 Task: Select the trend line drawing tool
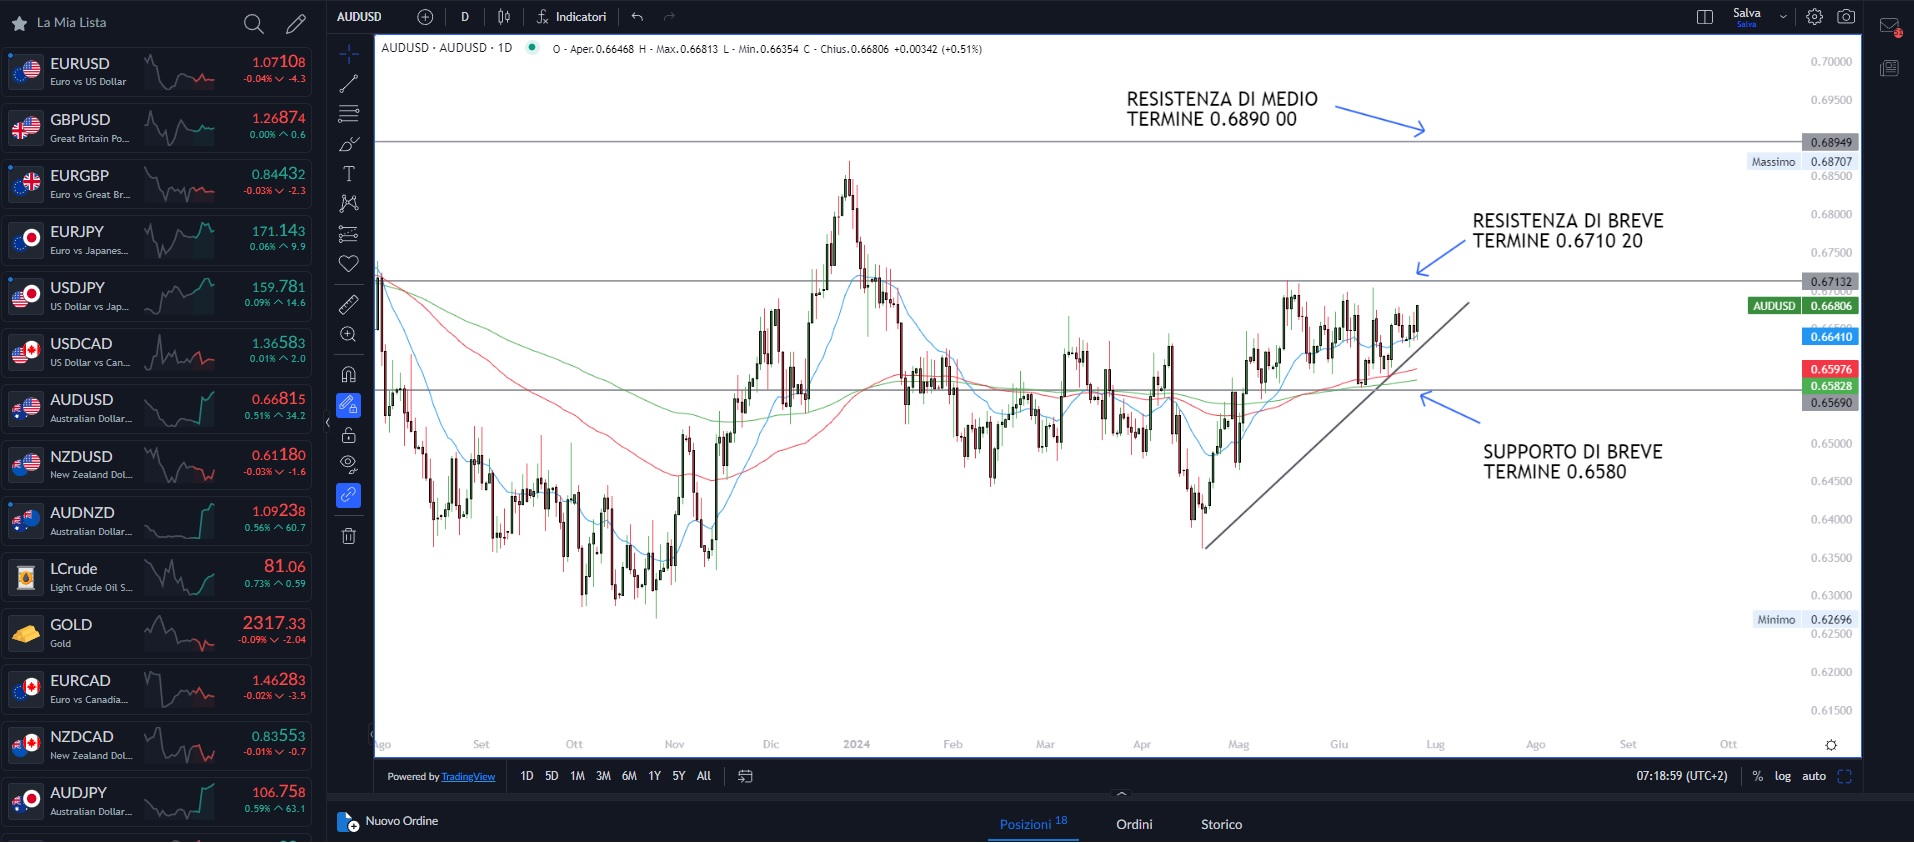pos(349,84)
